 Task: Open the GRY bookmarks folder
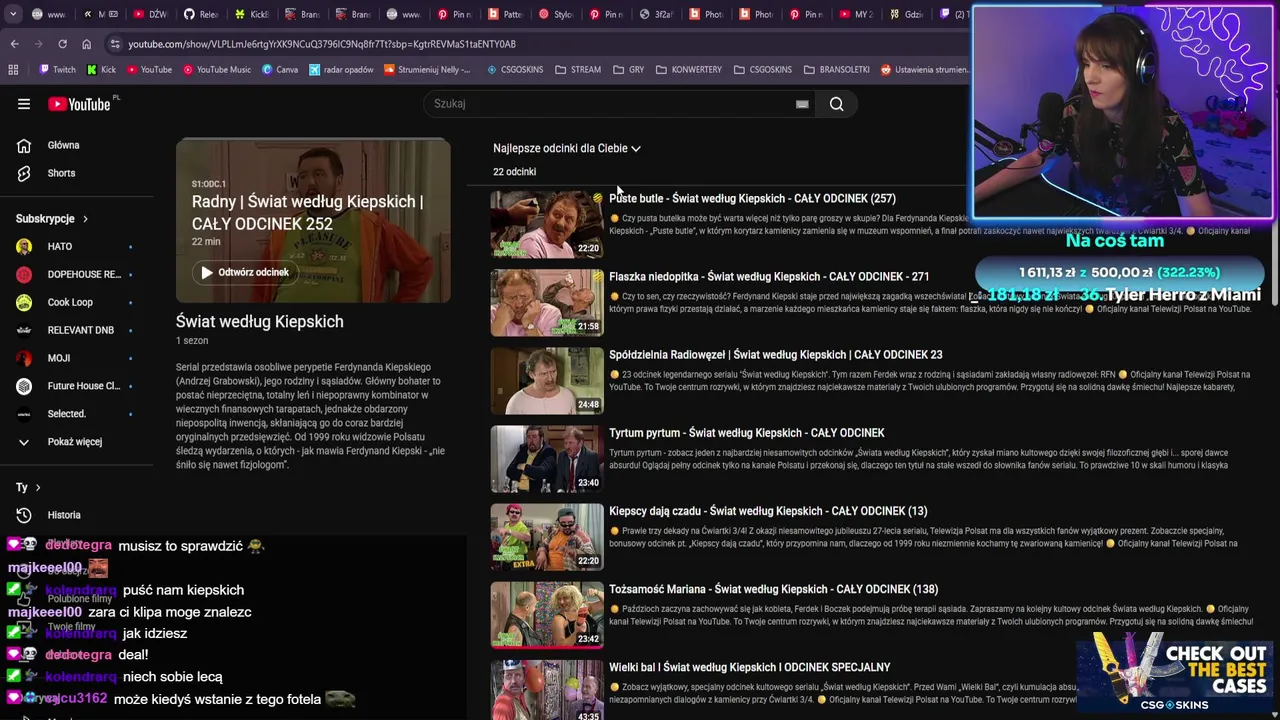(628, 70)
